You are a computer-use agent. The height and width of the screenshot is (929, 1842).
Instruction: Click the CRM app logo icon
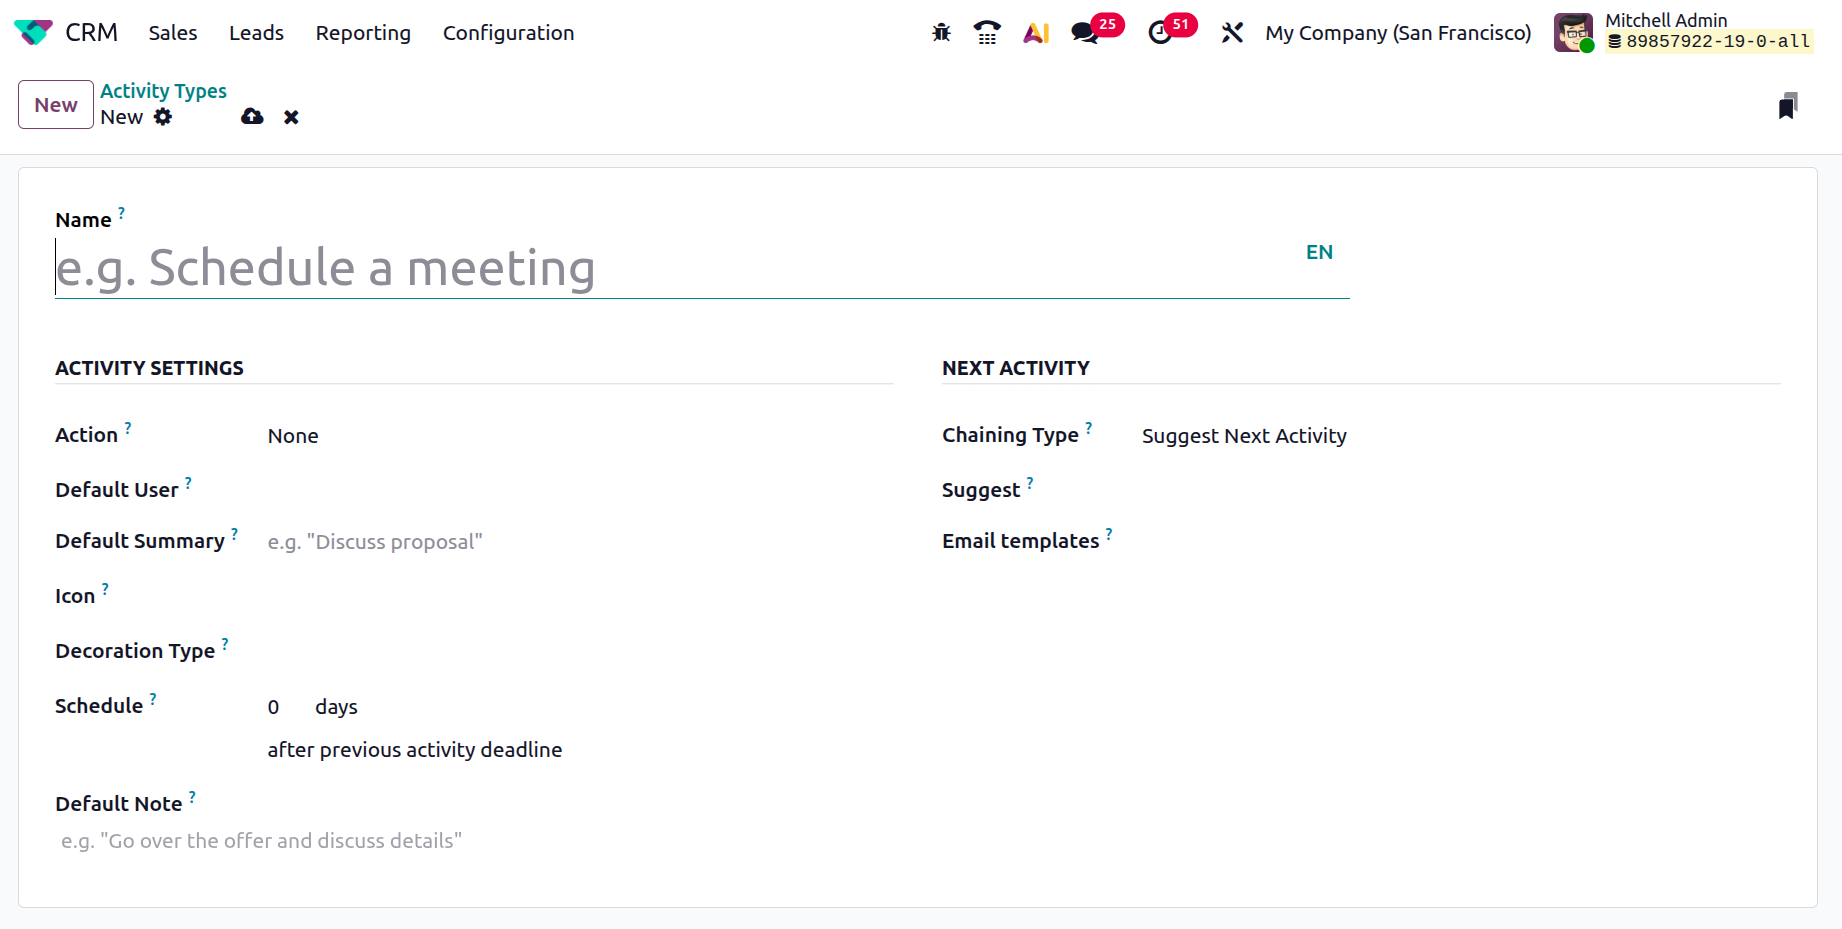[x=33, y=33]
